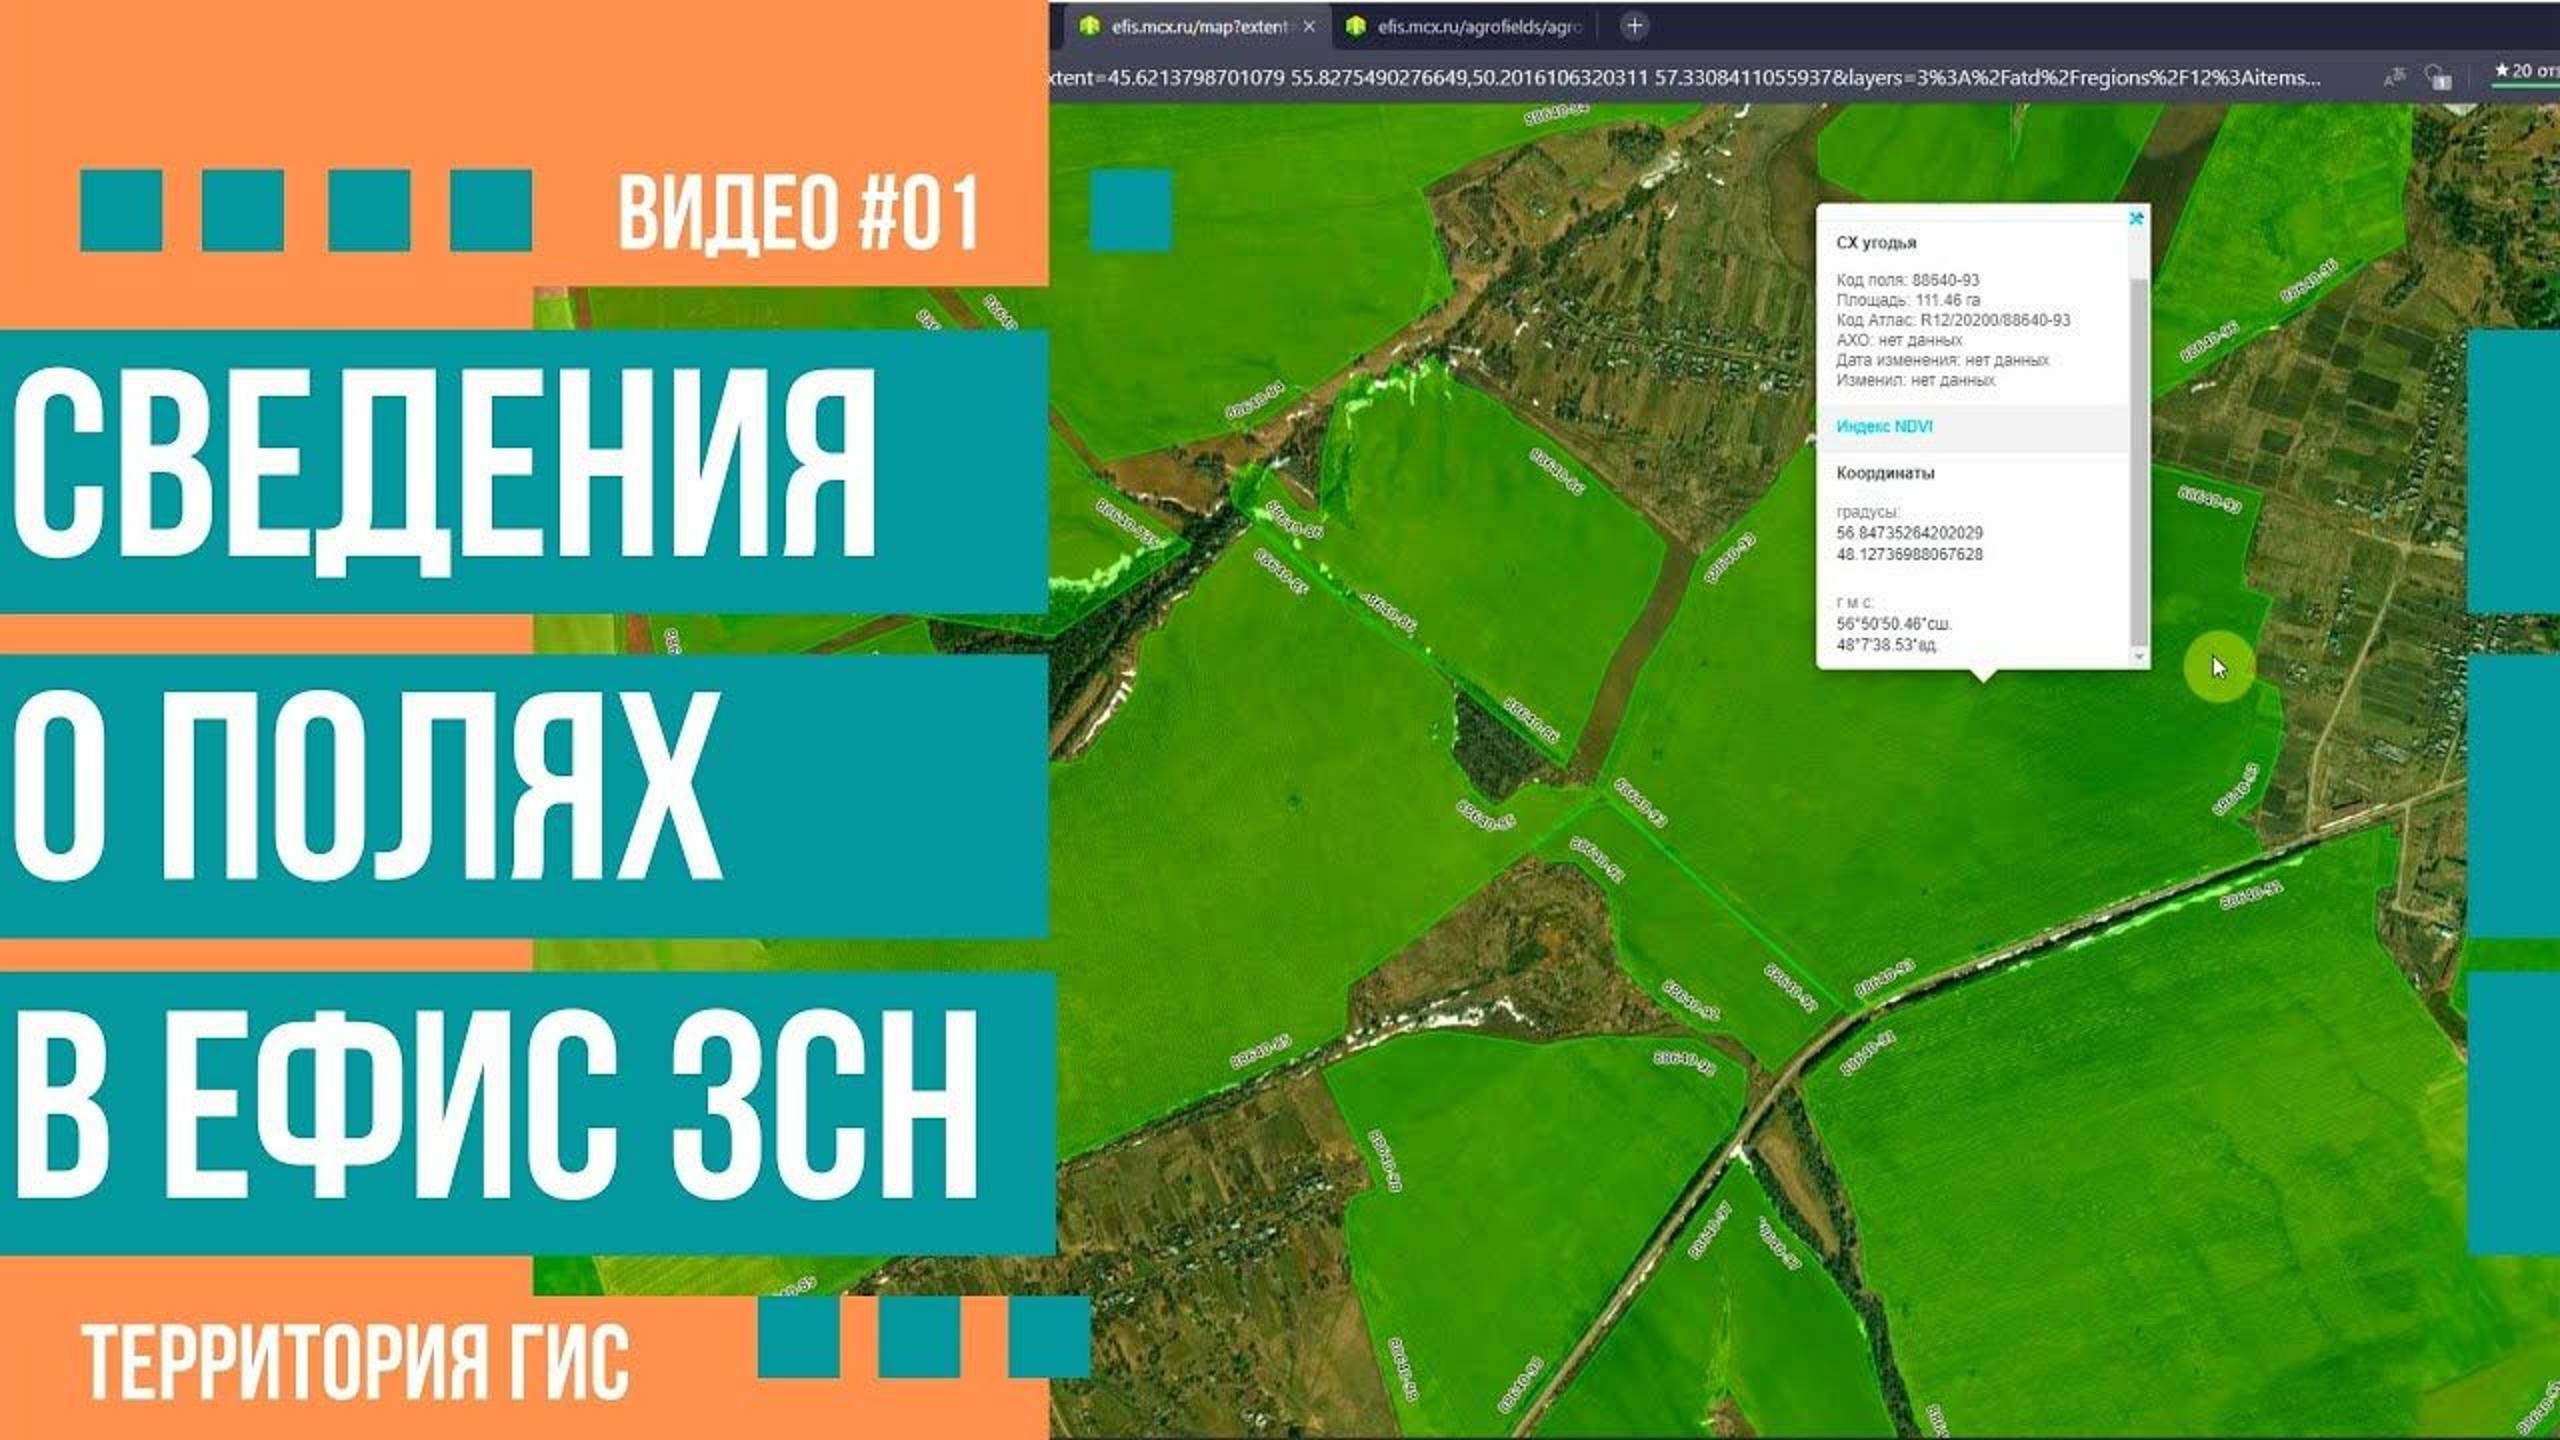This screenshot has height=1440, width=2560.
Task: Click the site protection lock icon
Action: tap(2437, 78)
